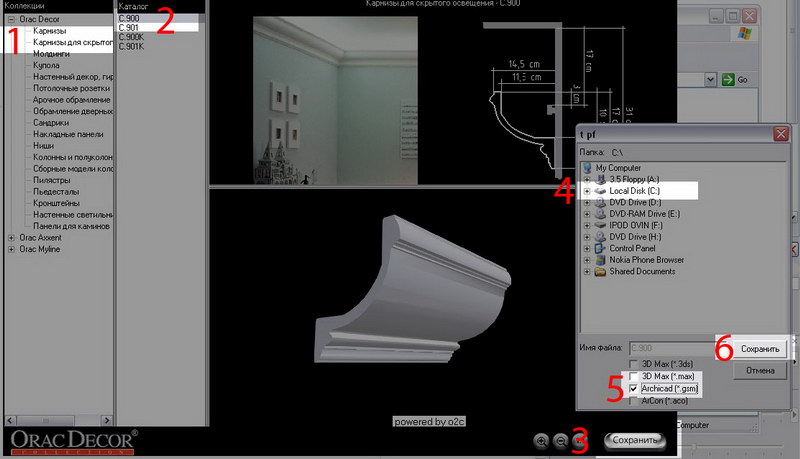Expand Local Disk (C:) in folder tree

[586, 189]
